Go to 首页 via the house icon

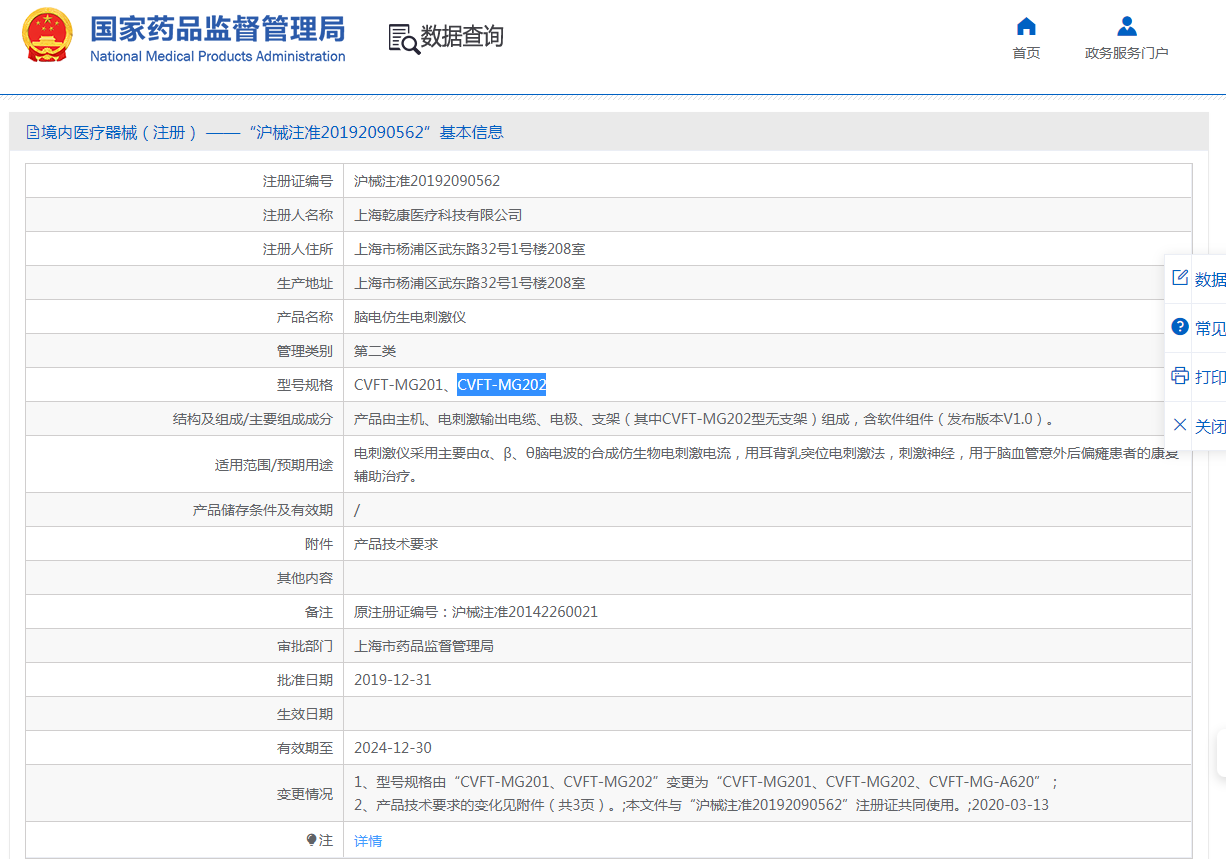1026,26
